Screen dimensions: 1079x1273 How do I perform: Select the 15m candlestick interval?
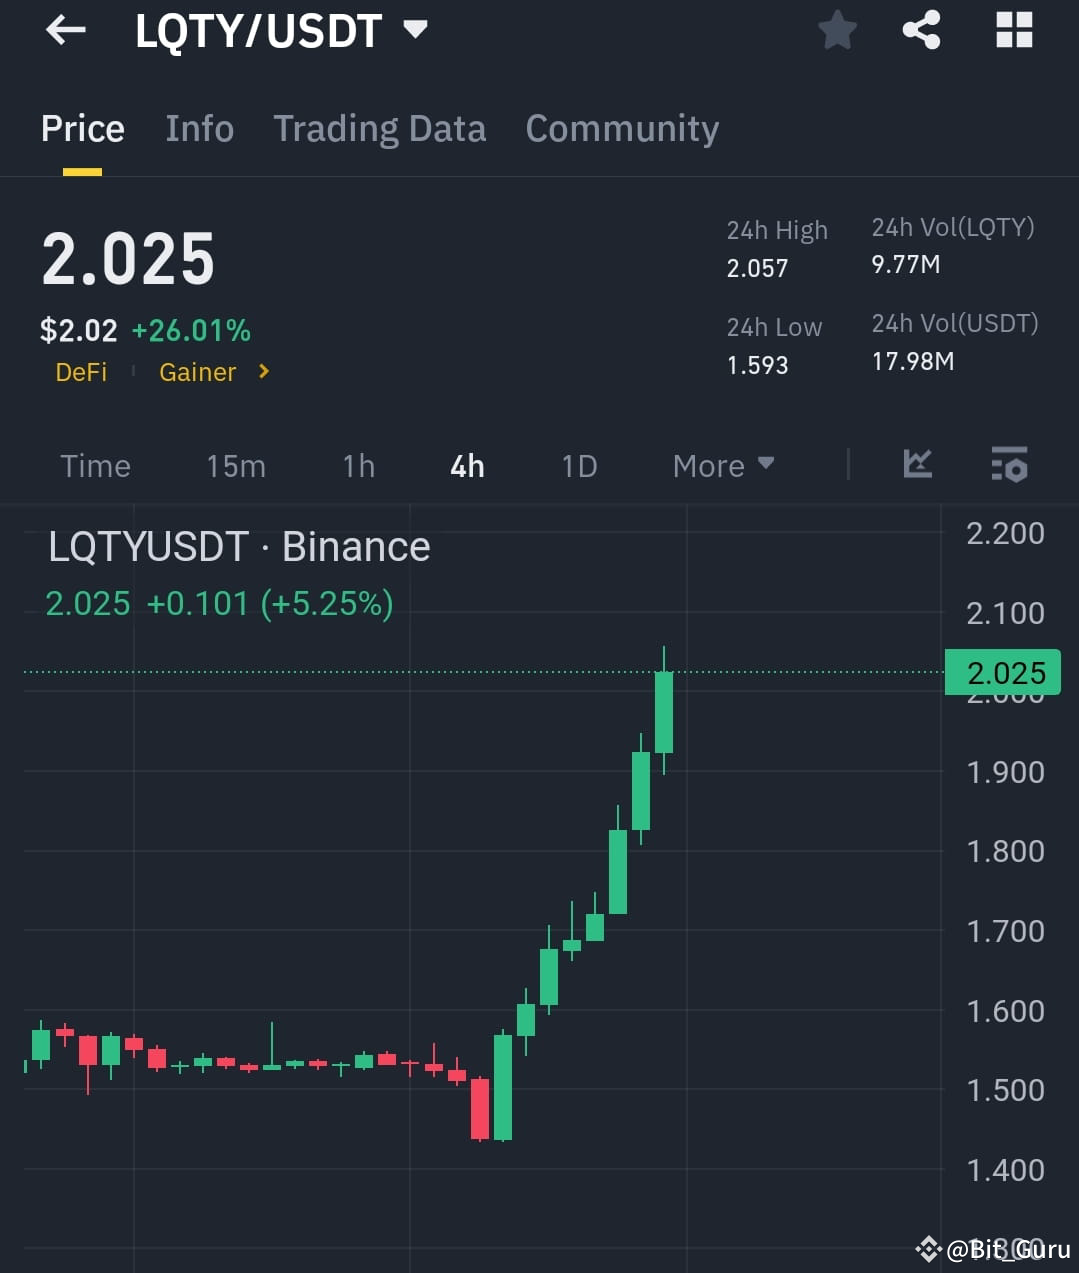(236, 465)
